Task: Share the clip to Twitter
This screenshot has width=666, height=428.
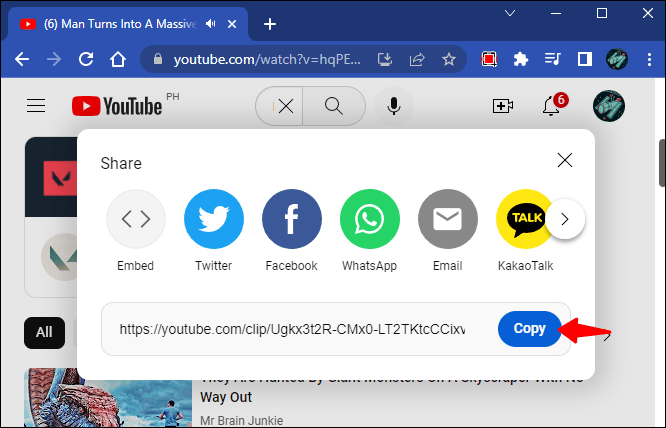Action: [214, 219]
